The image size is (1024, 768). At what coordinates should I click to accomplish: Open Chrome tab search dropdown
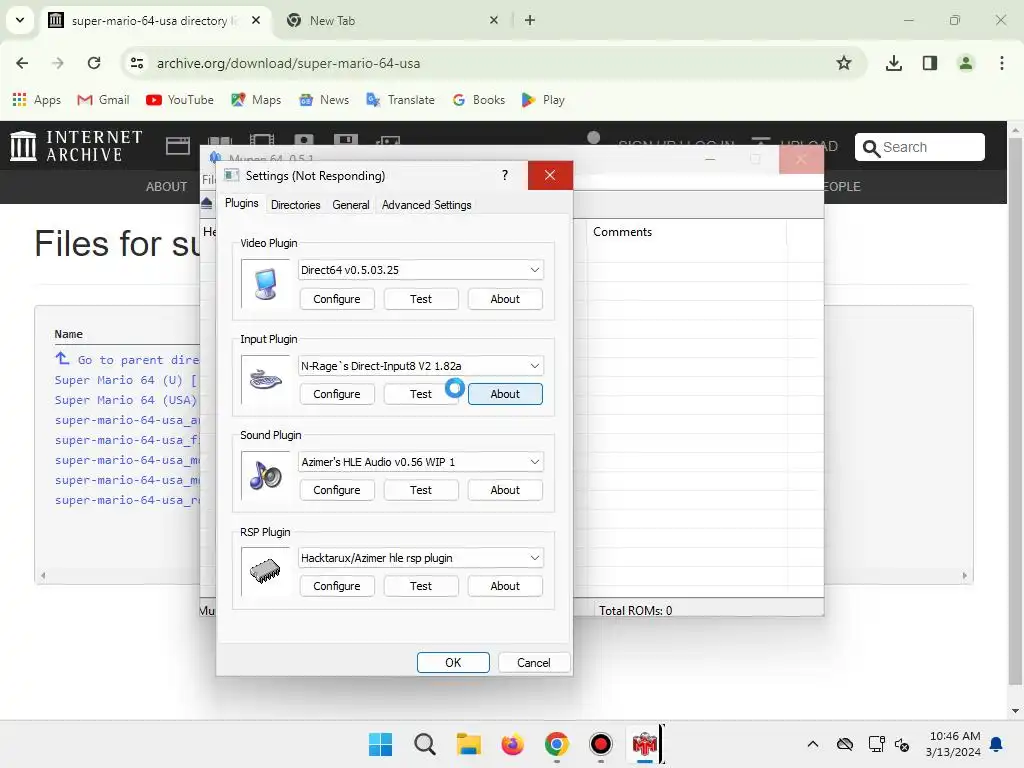[x=20, y=20]
